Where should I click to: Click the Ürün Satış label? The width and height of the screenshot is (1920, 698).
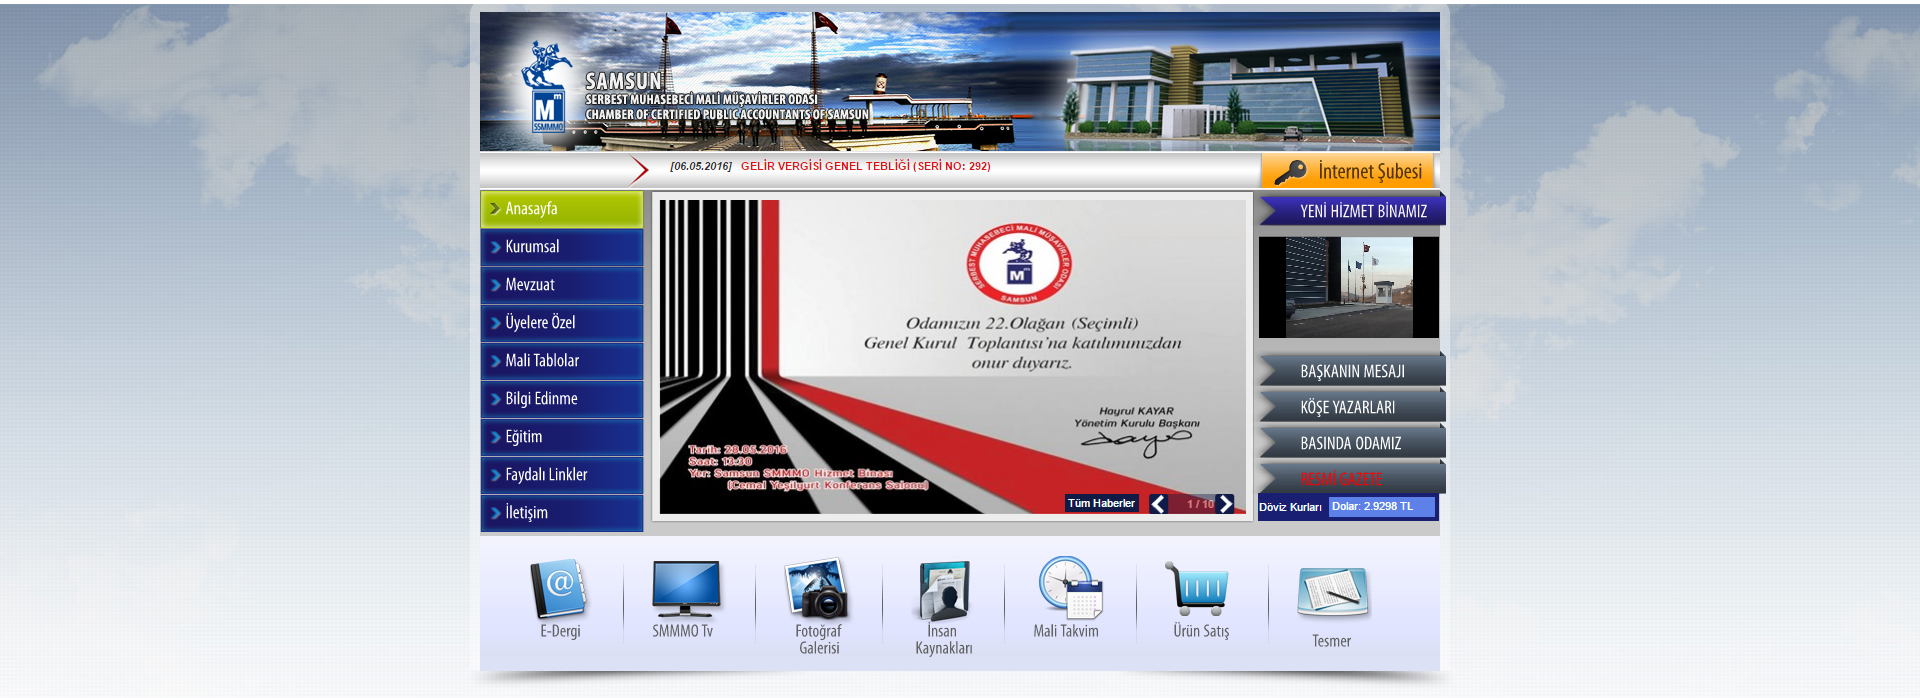[1201, 631]
